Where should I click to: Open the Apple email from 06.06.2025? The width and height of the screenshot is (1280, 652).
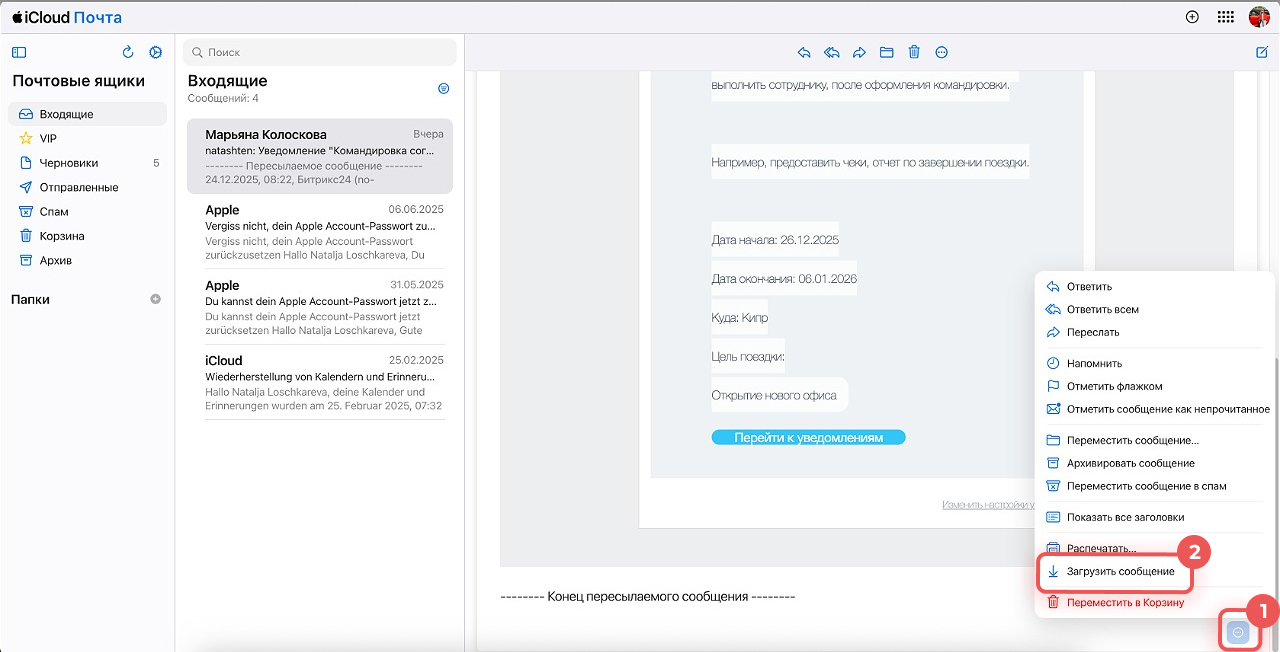(x=319, y=234)
